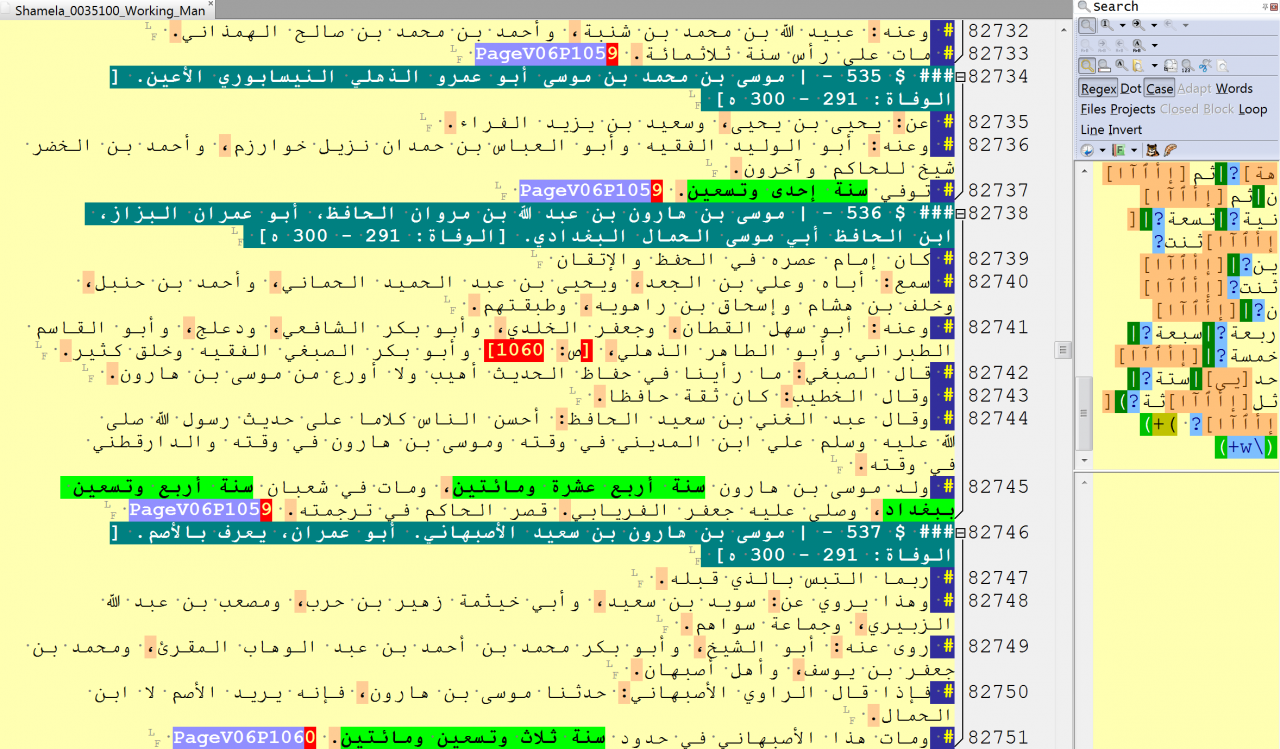1280x749 pixels.
Task: Click the green Favorites F icon
Action: [x=1118, y=150]
